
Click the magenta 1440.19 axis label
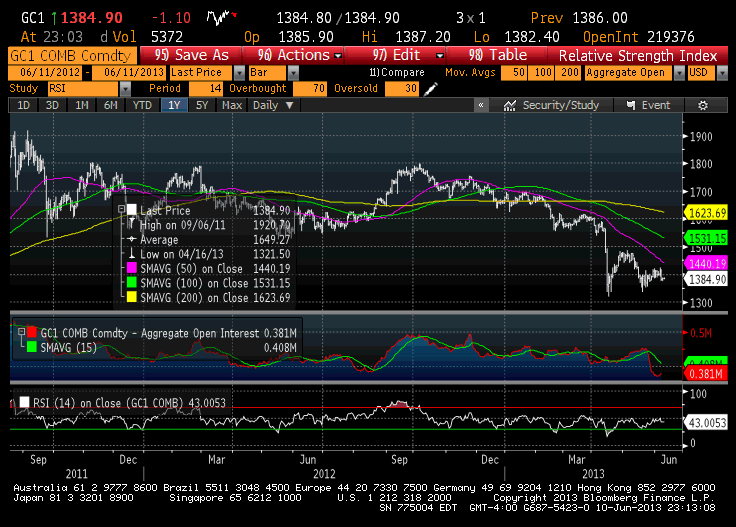coord(706,263)
